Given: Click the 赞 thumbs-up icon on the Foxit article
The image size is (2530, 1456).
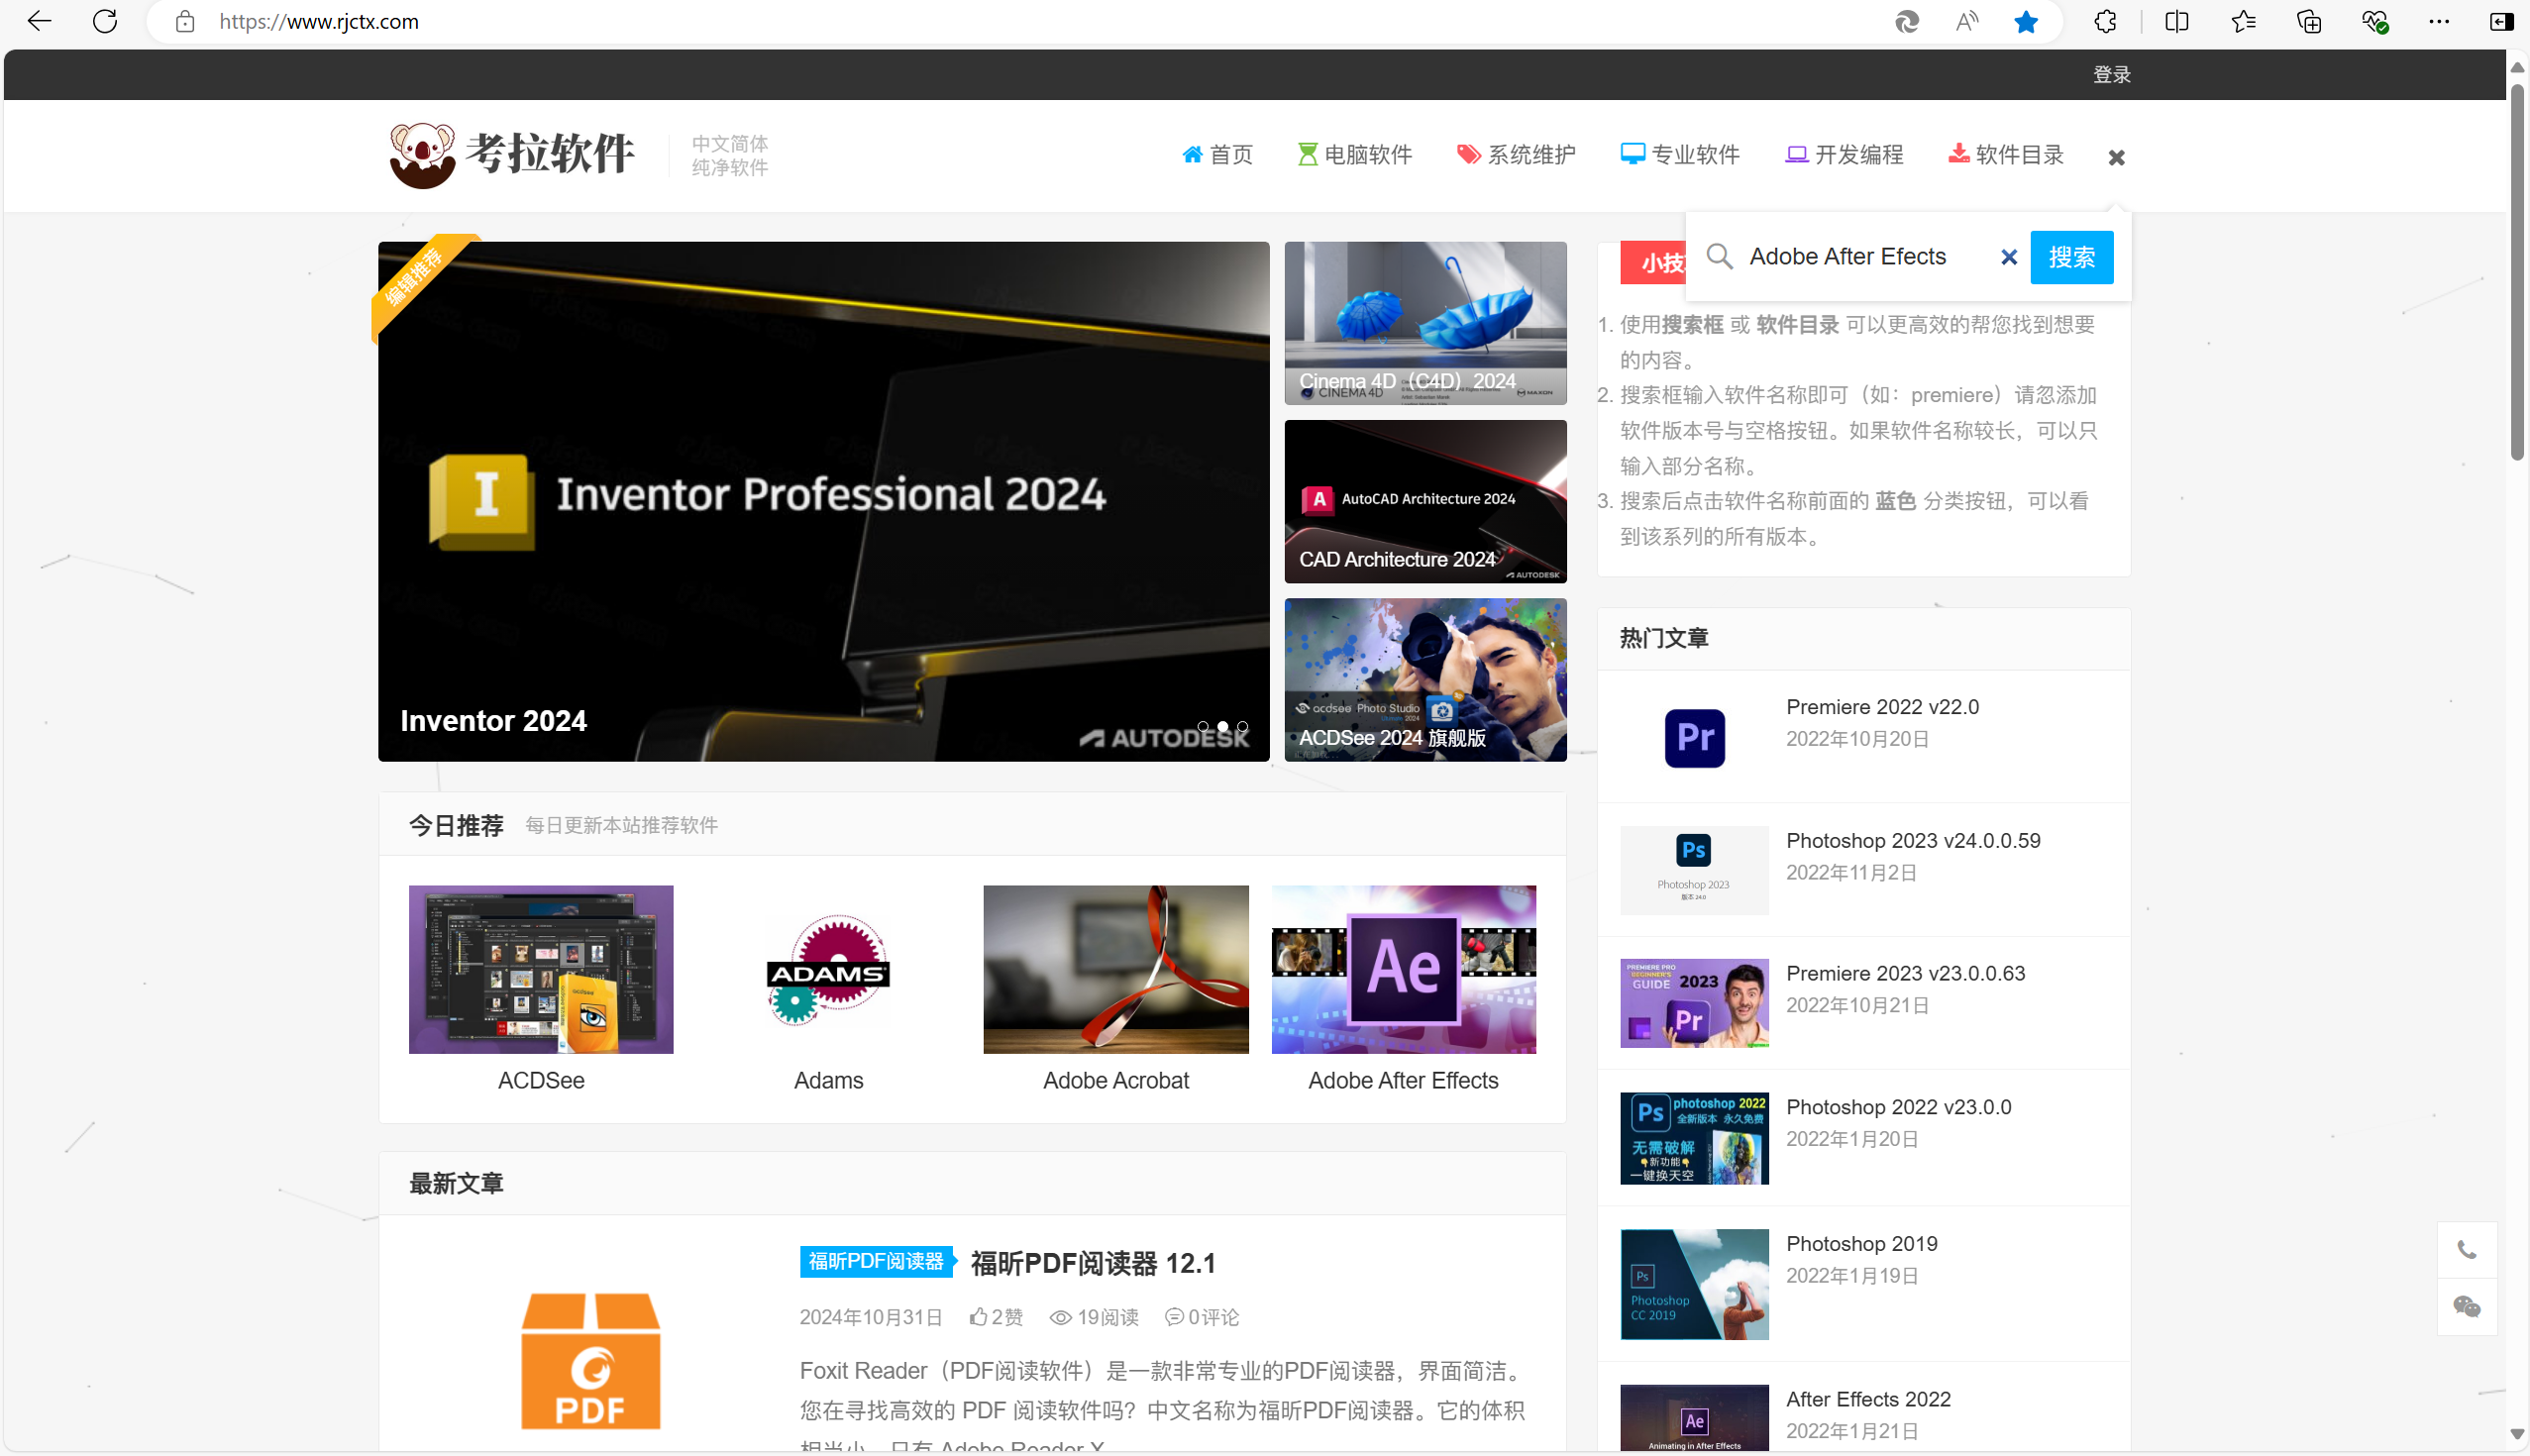Looking at the screenshot, I should [x=978, y=1317].
